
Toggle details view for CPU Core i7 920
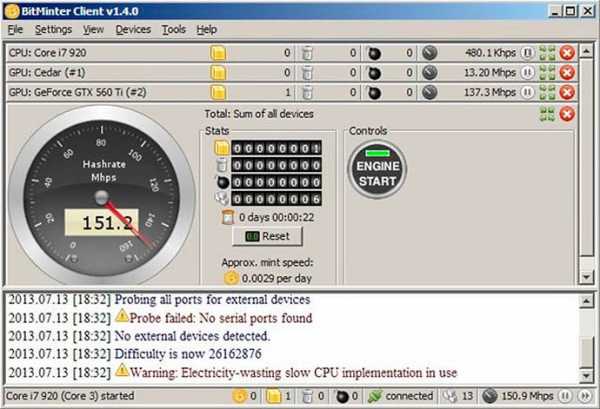tap(547, 53)
